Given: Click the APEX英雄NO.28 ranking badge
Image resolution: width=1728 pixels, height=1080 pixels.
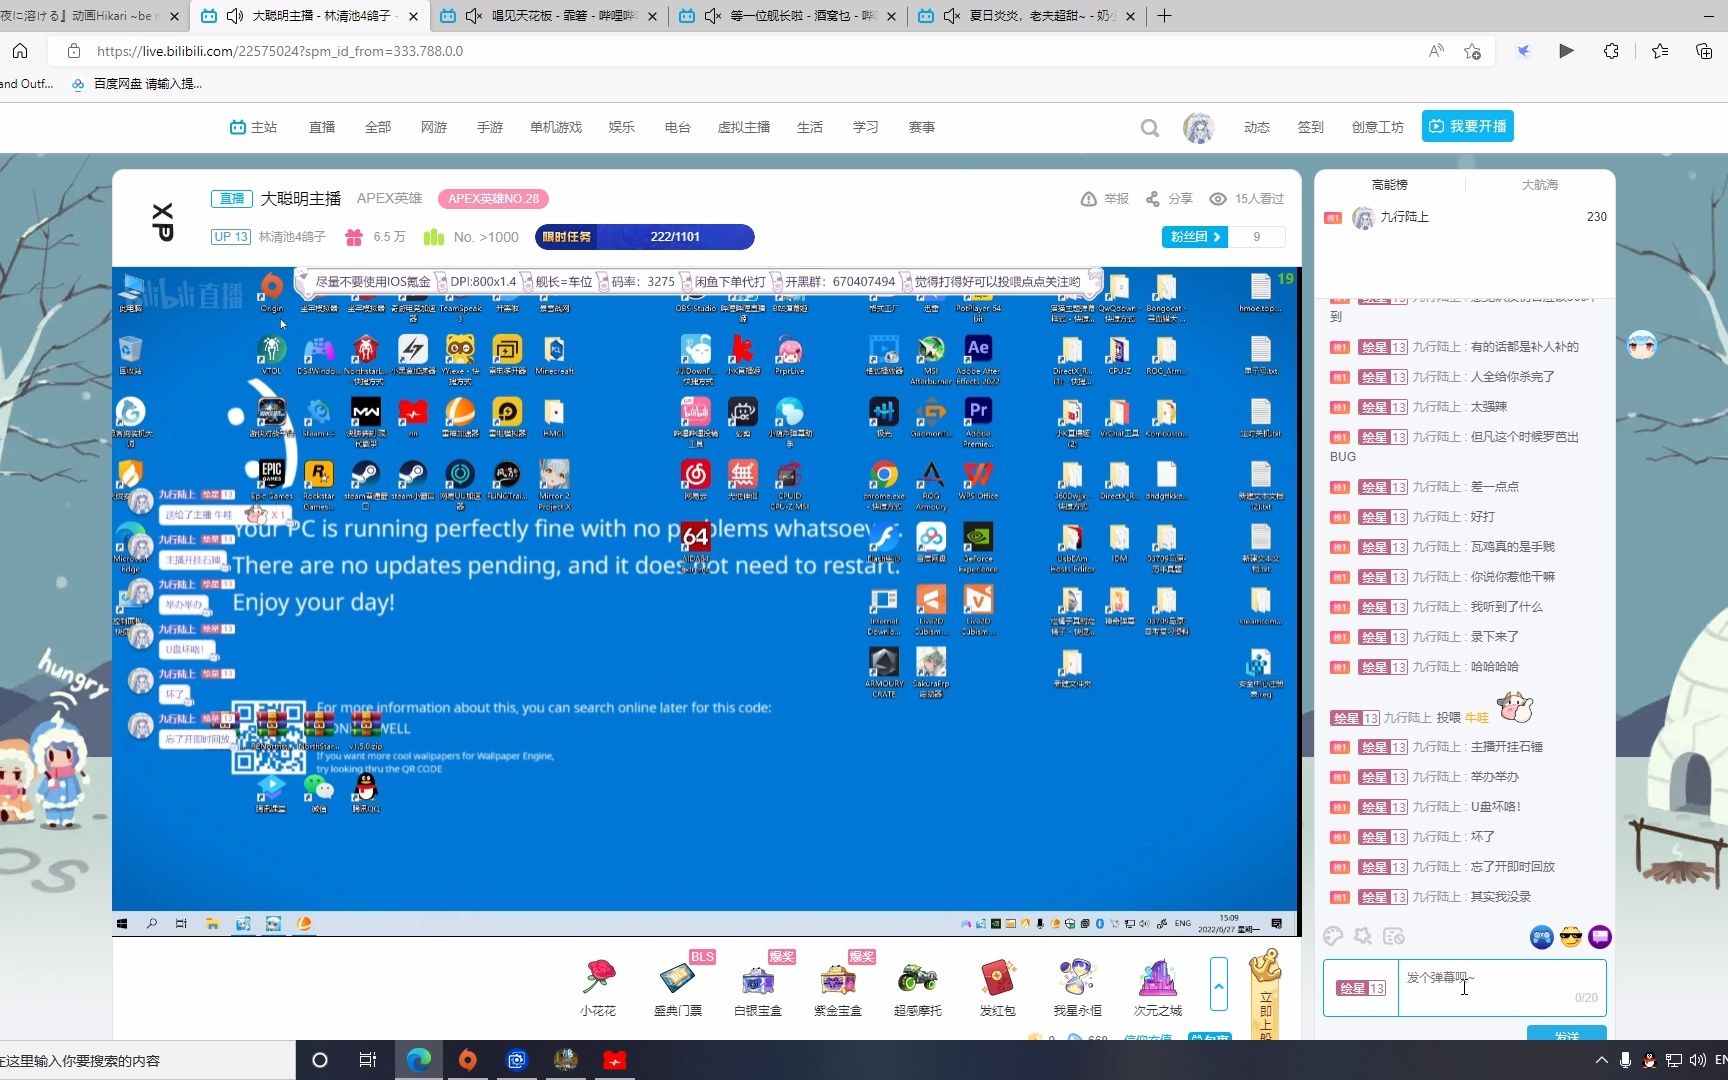Looking at the screenshot, I should 493,198.
